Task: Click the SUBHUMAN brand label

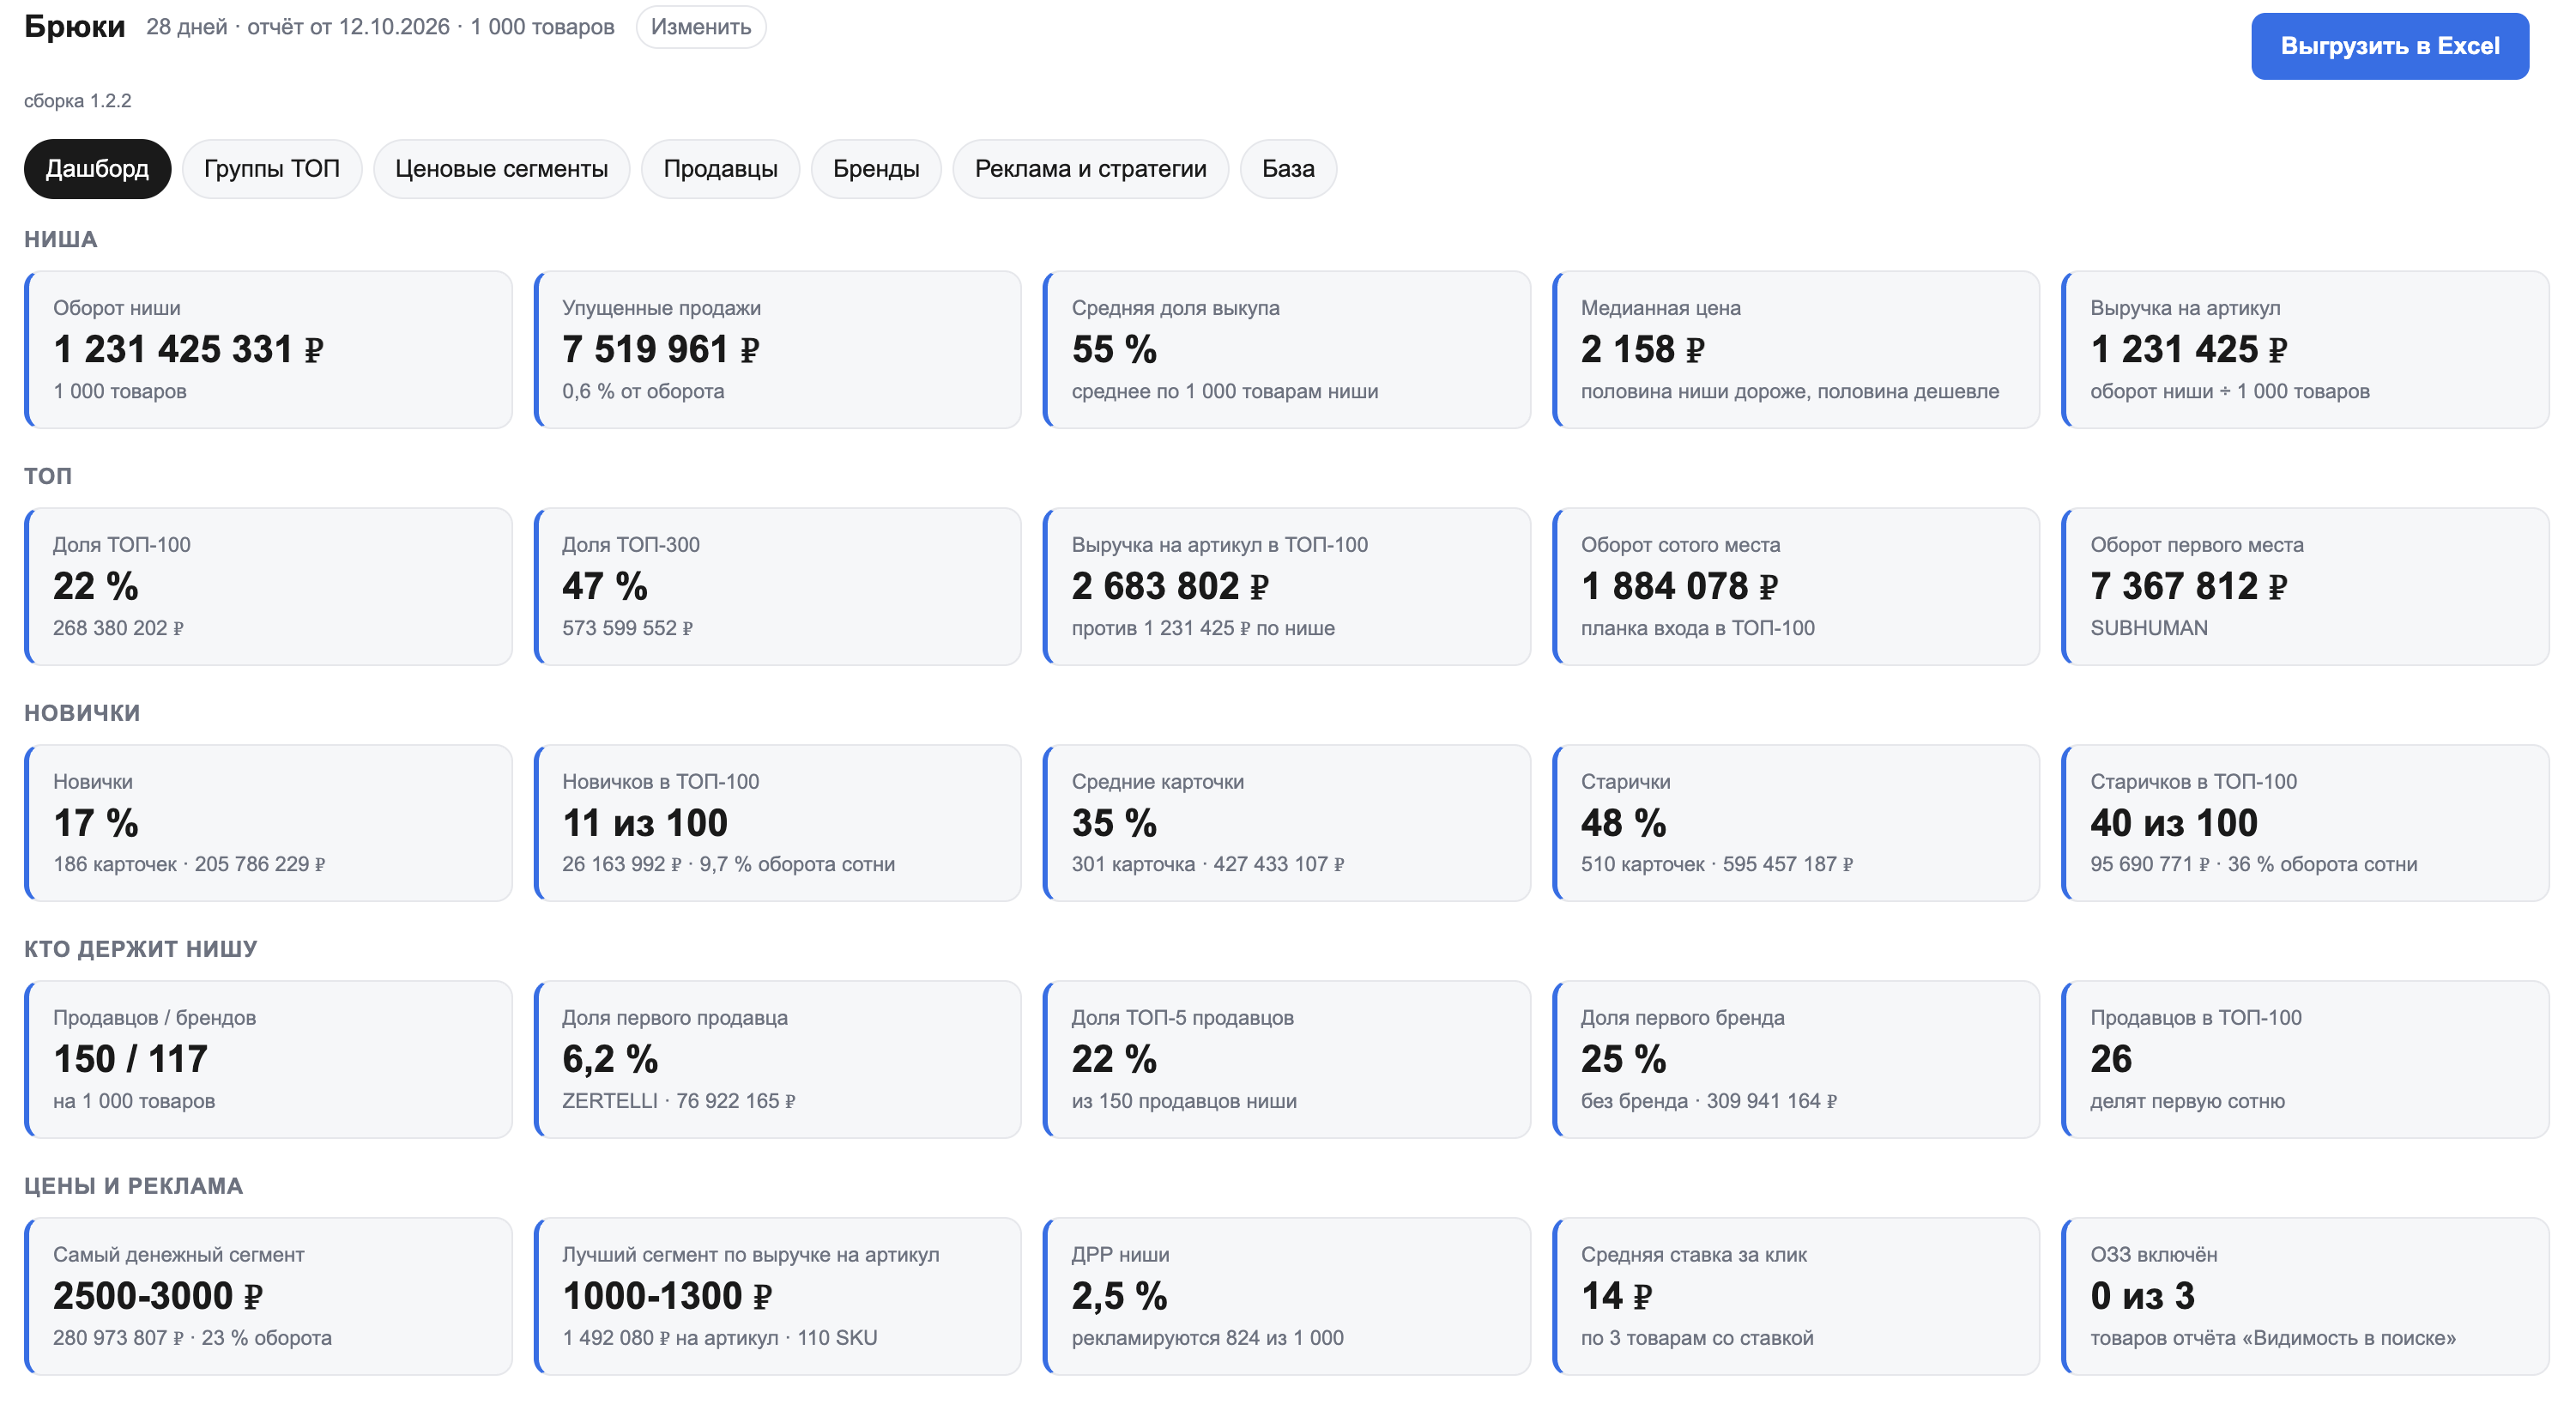Action: click(2148, 628)
